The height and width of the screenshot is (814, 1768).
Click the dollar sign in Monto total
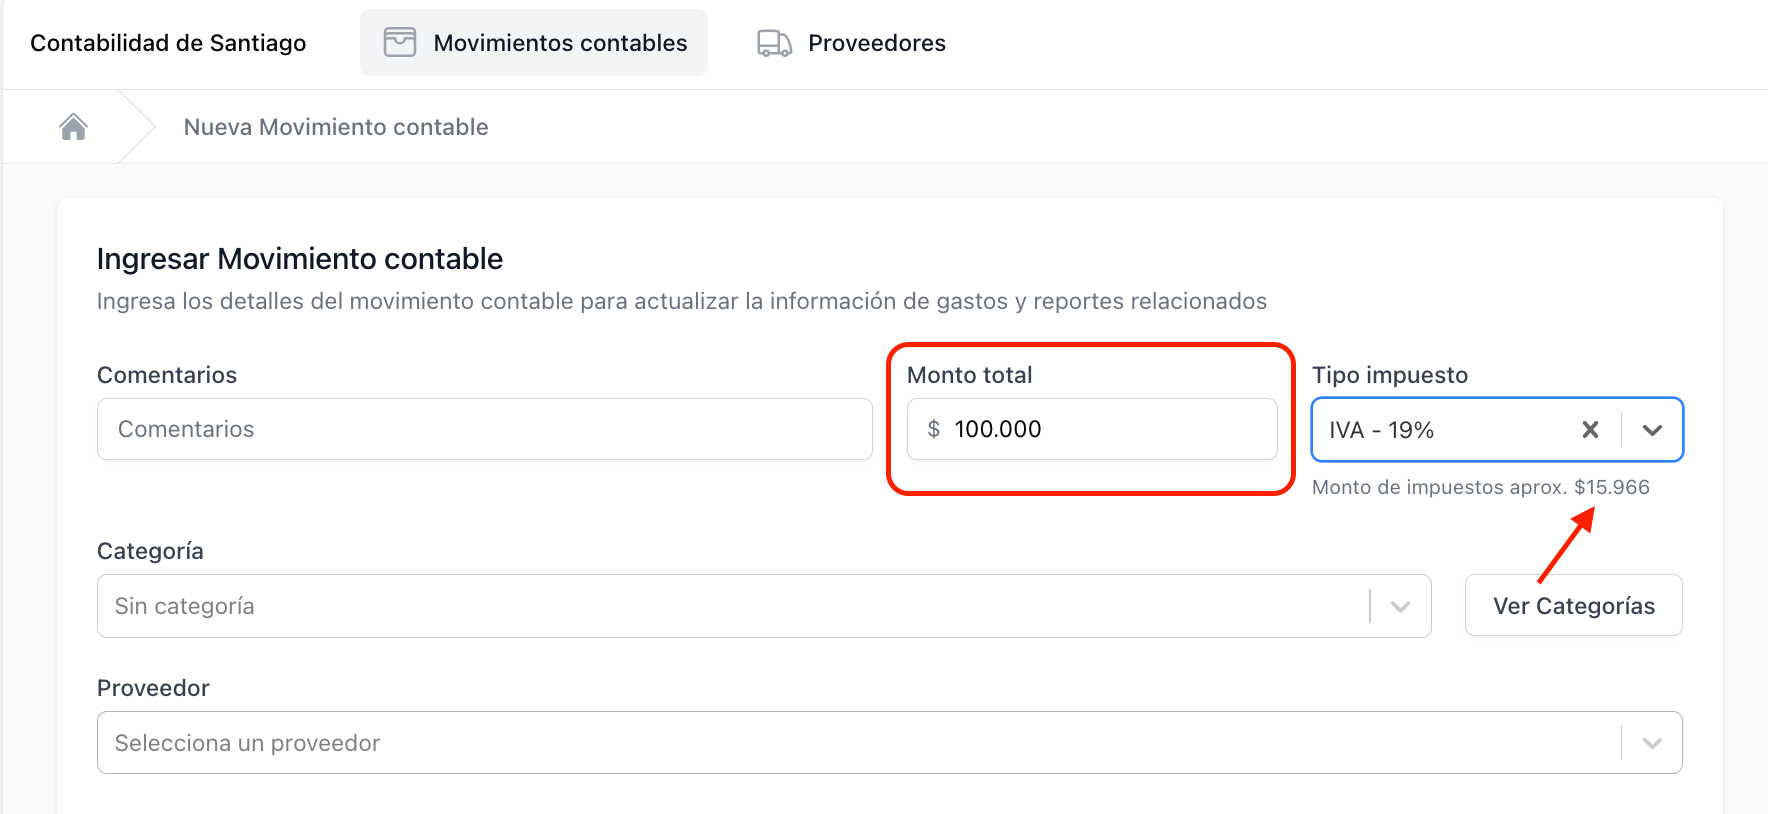934,429
